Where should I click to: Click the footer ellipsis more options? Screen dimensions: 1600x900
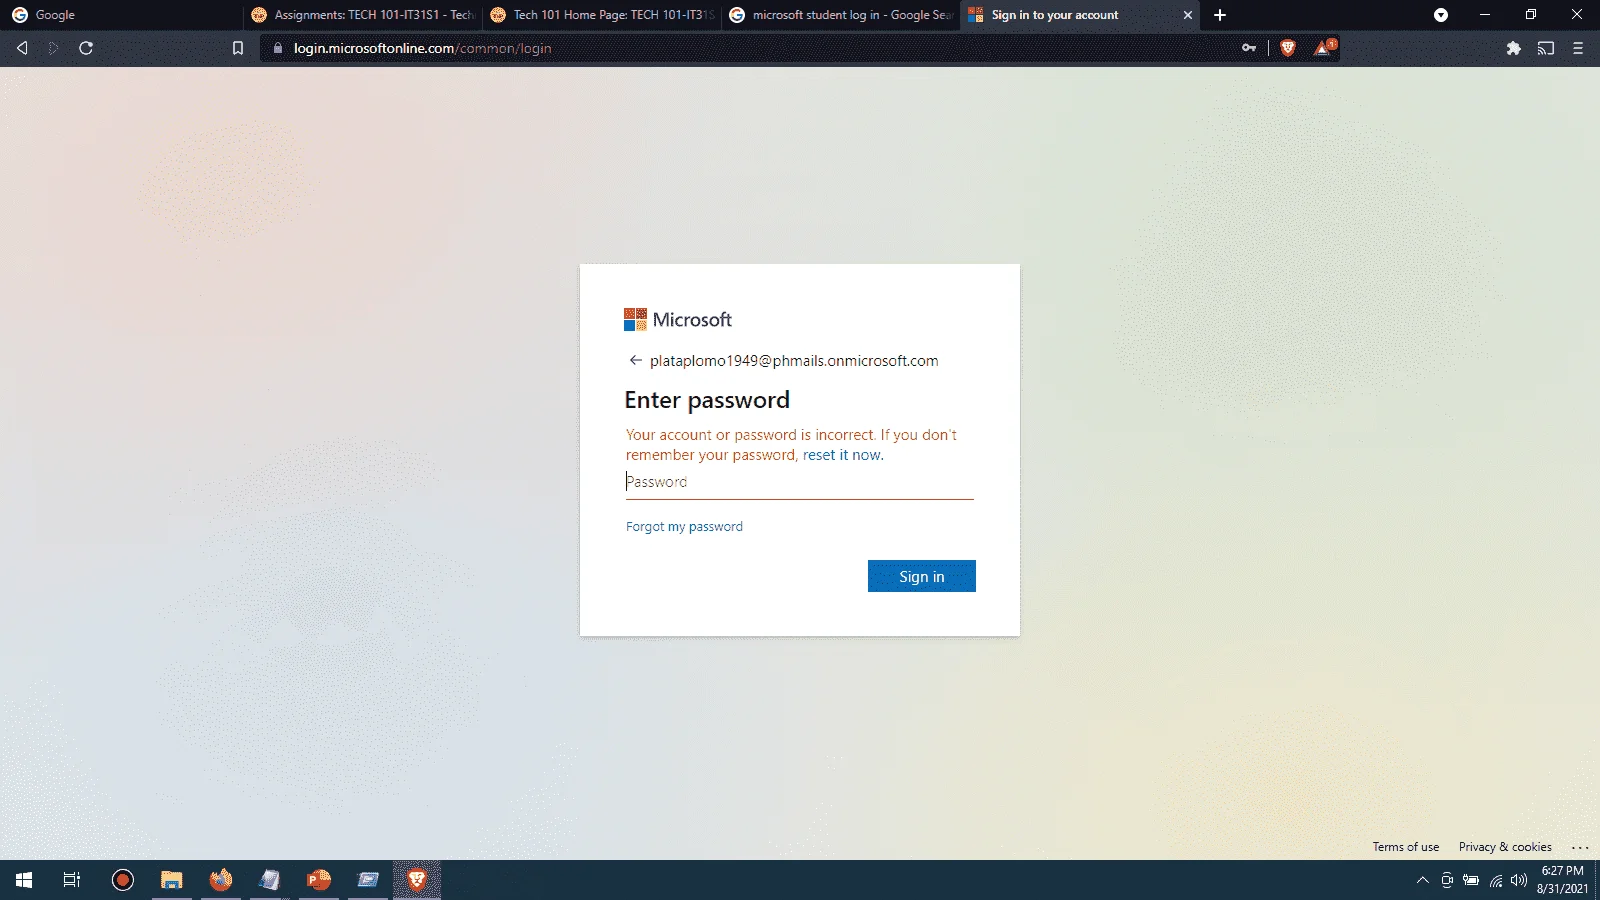(1580, 847)
